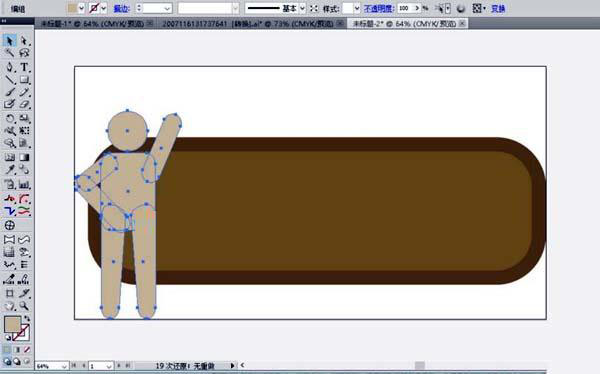This screenshot has height=374, width=600.
Task: Select the Direct Selection tool
Action: (24, 41)
